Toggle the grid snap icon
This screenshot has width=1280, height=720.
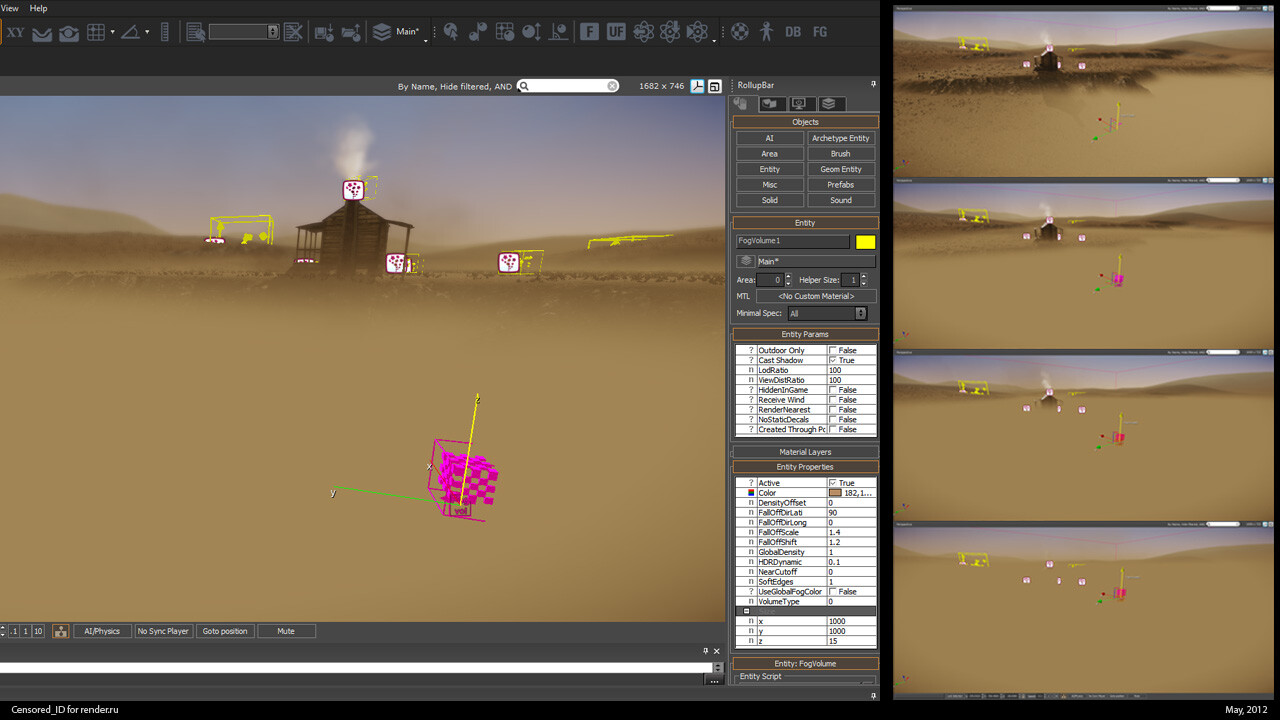pos(96,32)
